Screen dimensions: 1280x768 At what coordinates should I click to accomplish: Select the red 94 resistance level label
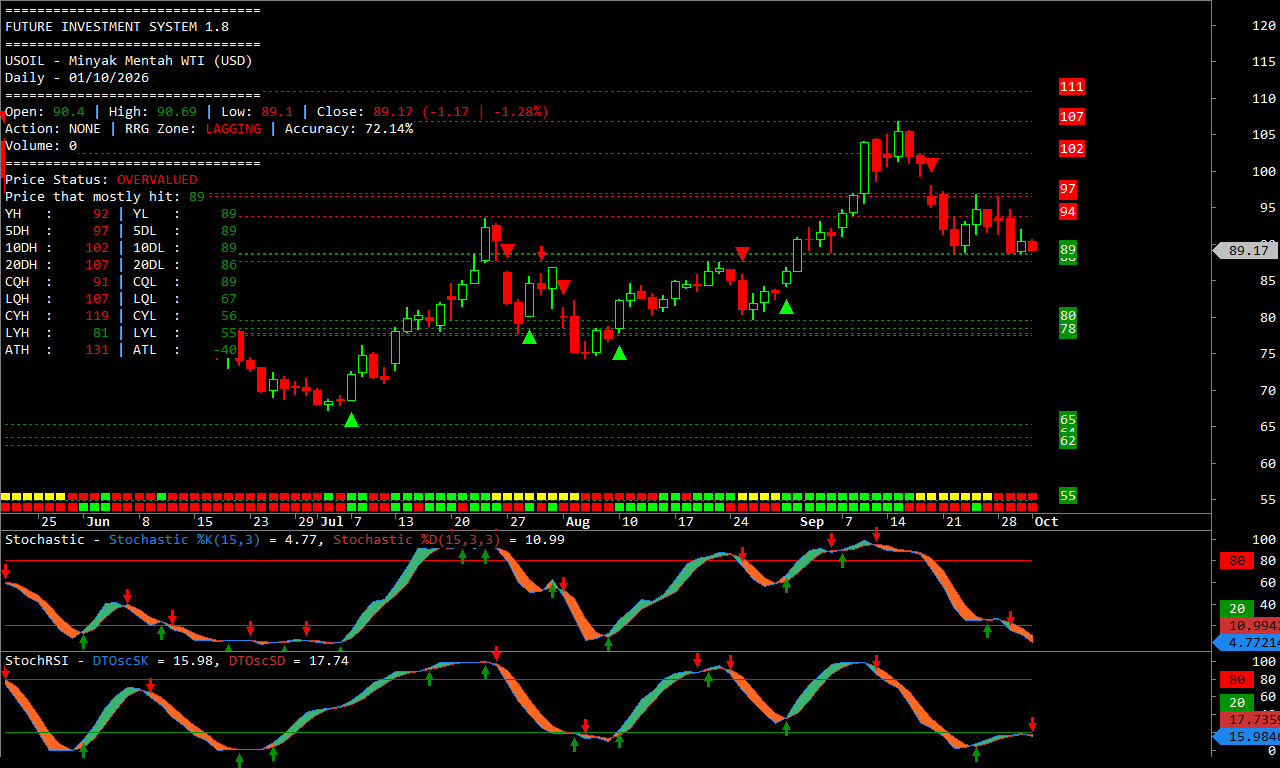tap(1068, 212)
